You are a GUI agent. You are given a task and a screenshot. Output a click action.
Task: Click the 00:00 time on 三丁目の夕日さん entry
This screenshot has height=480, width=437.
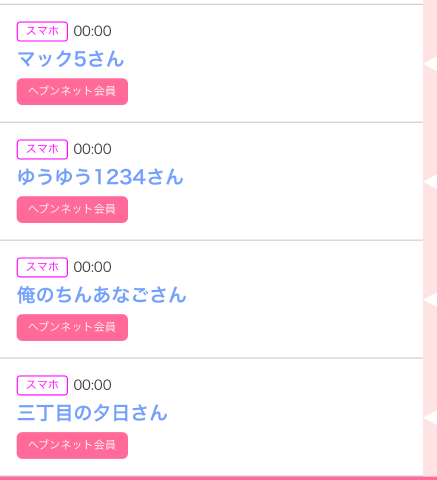(x=92, y=385)
